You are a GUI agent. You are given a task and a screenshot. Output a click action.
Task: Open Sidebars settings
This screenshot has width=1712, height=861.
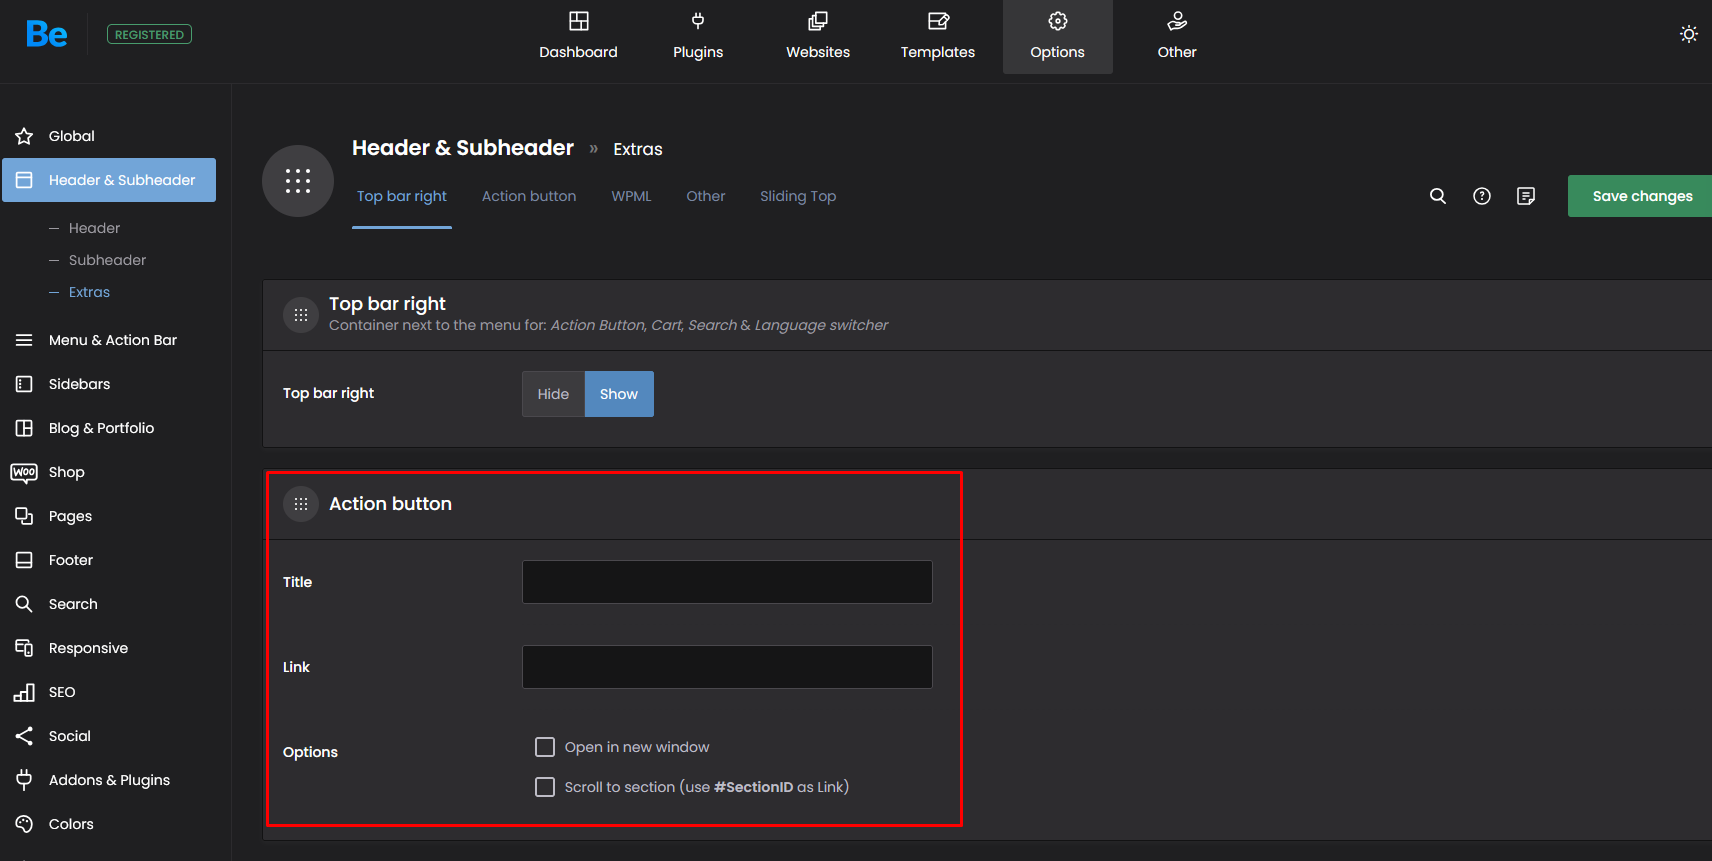pos(109,384)
